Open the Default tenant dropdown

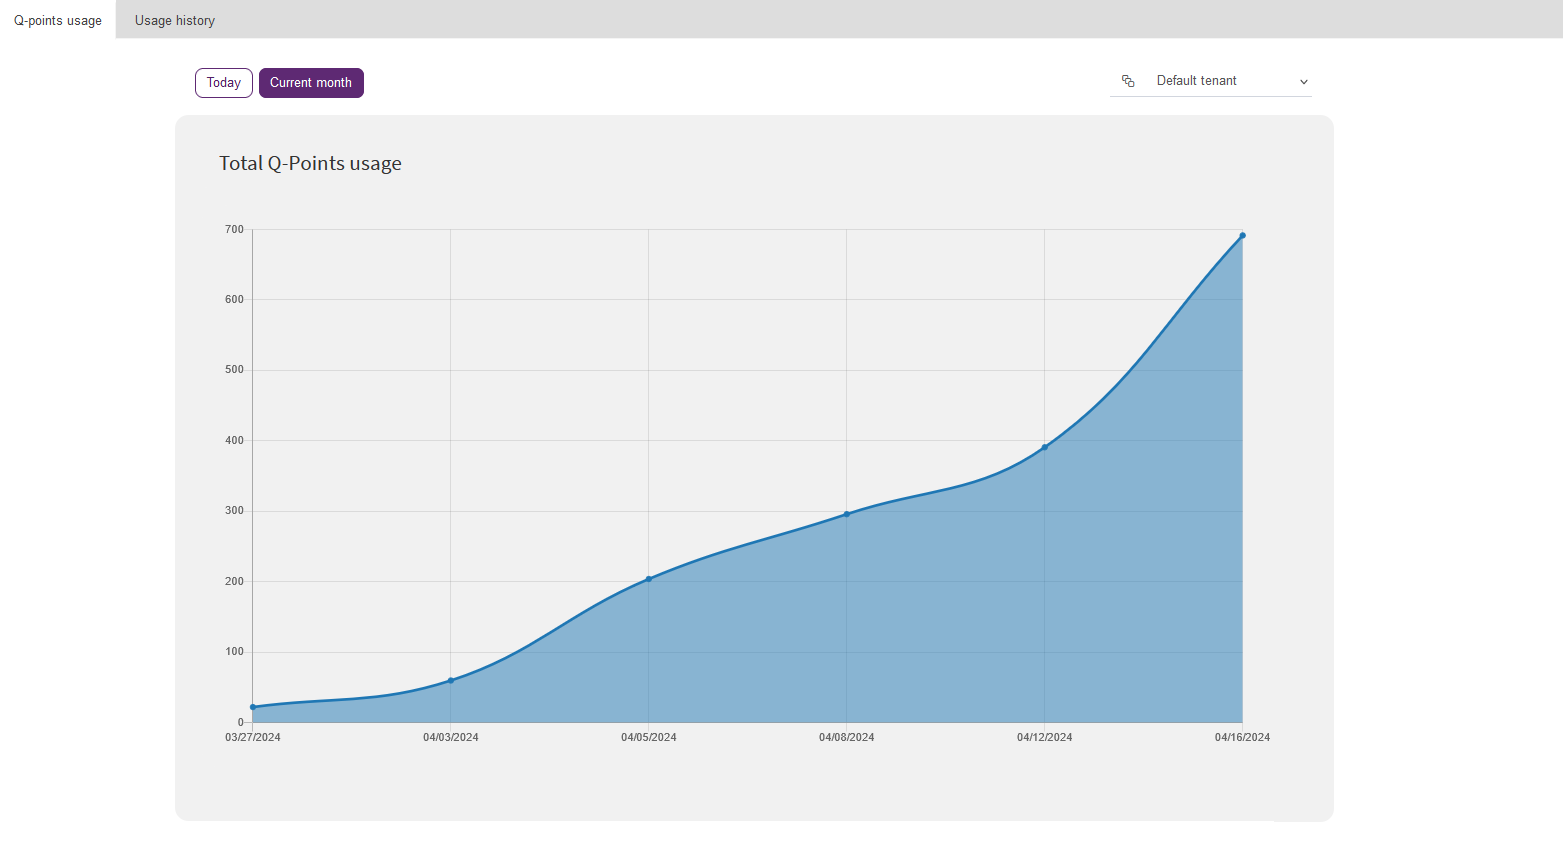click(x=1211, y=81)
